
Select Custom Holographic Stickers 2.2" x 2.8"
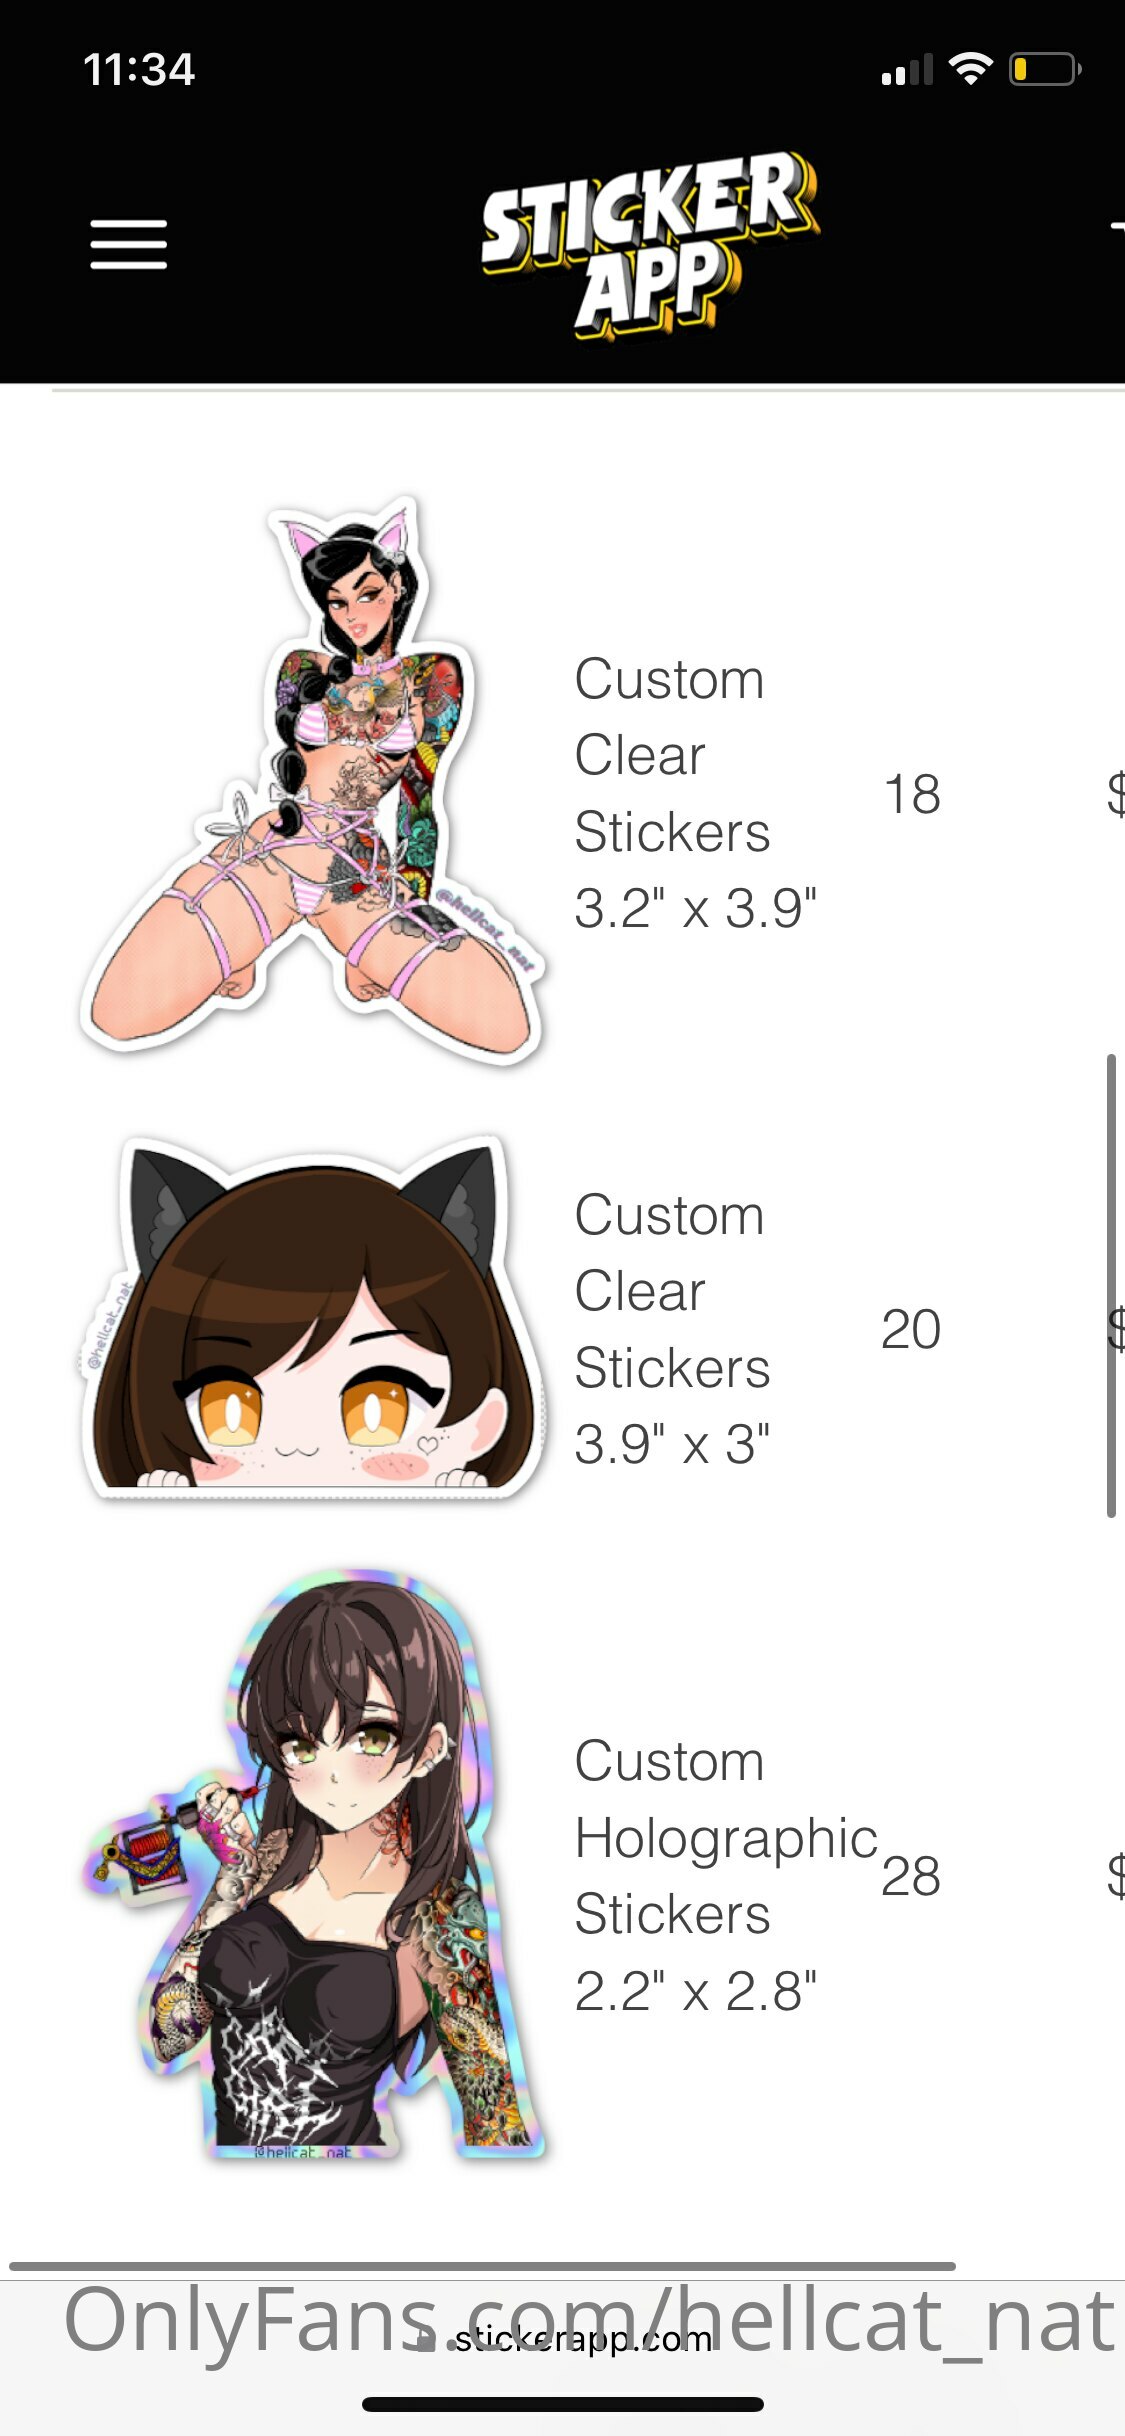[726, 1875]
